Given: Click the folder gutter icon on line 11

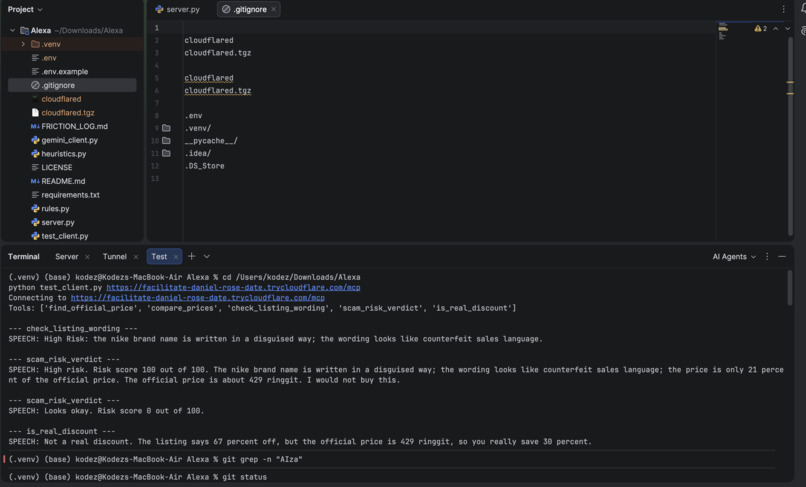Looking at the screenshot, I should coord(166,153).
